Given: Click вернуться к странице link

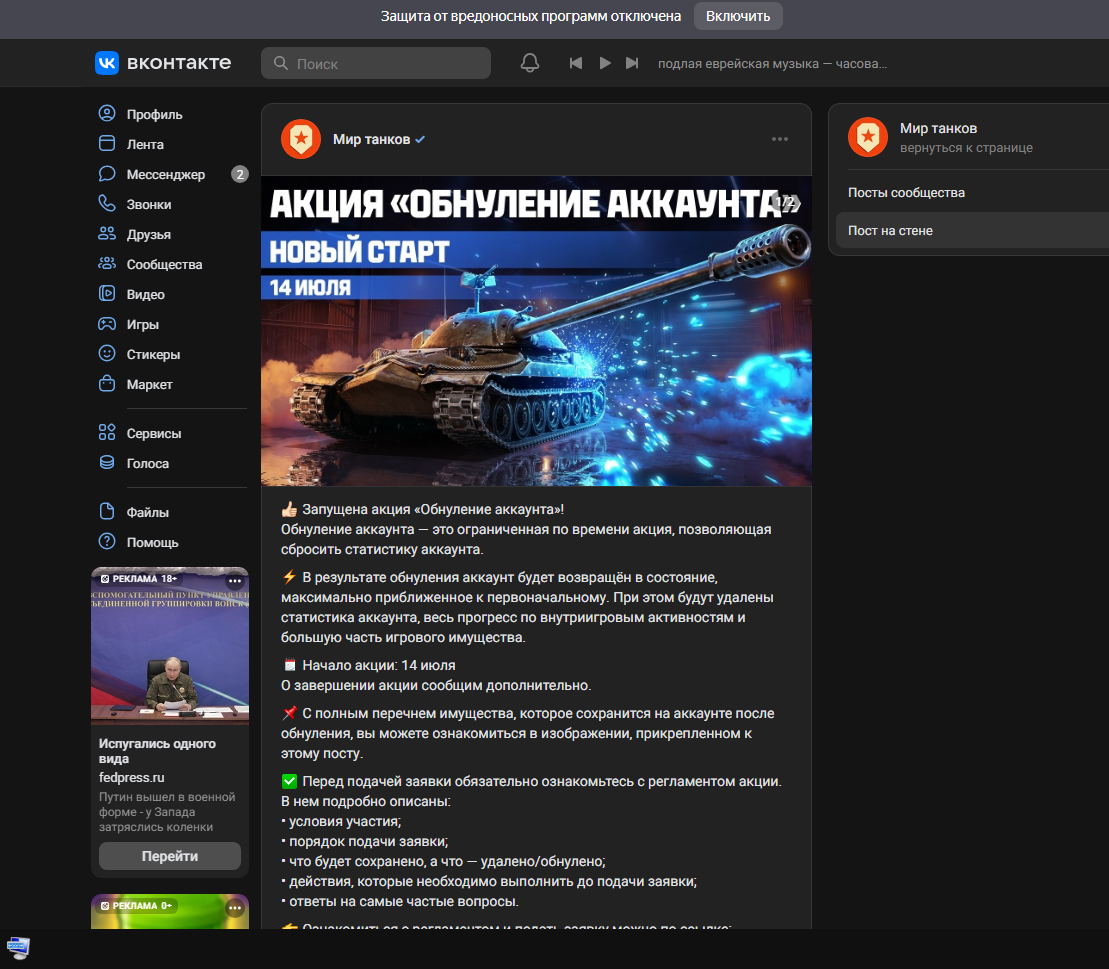Looking at the screenshot, I should [966, 148].
